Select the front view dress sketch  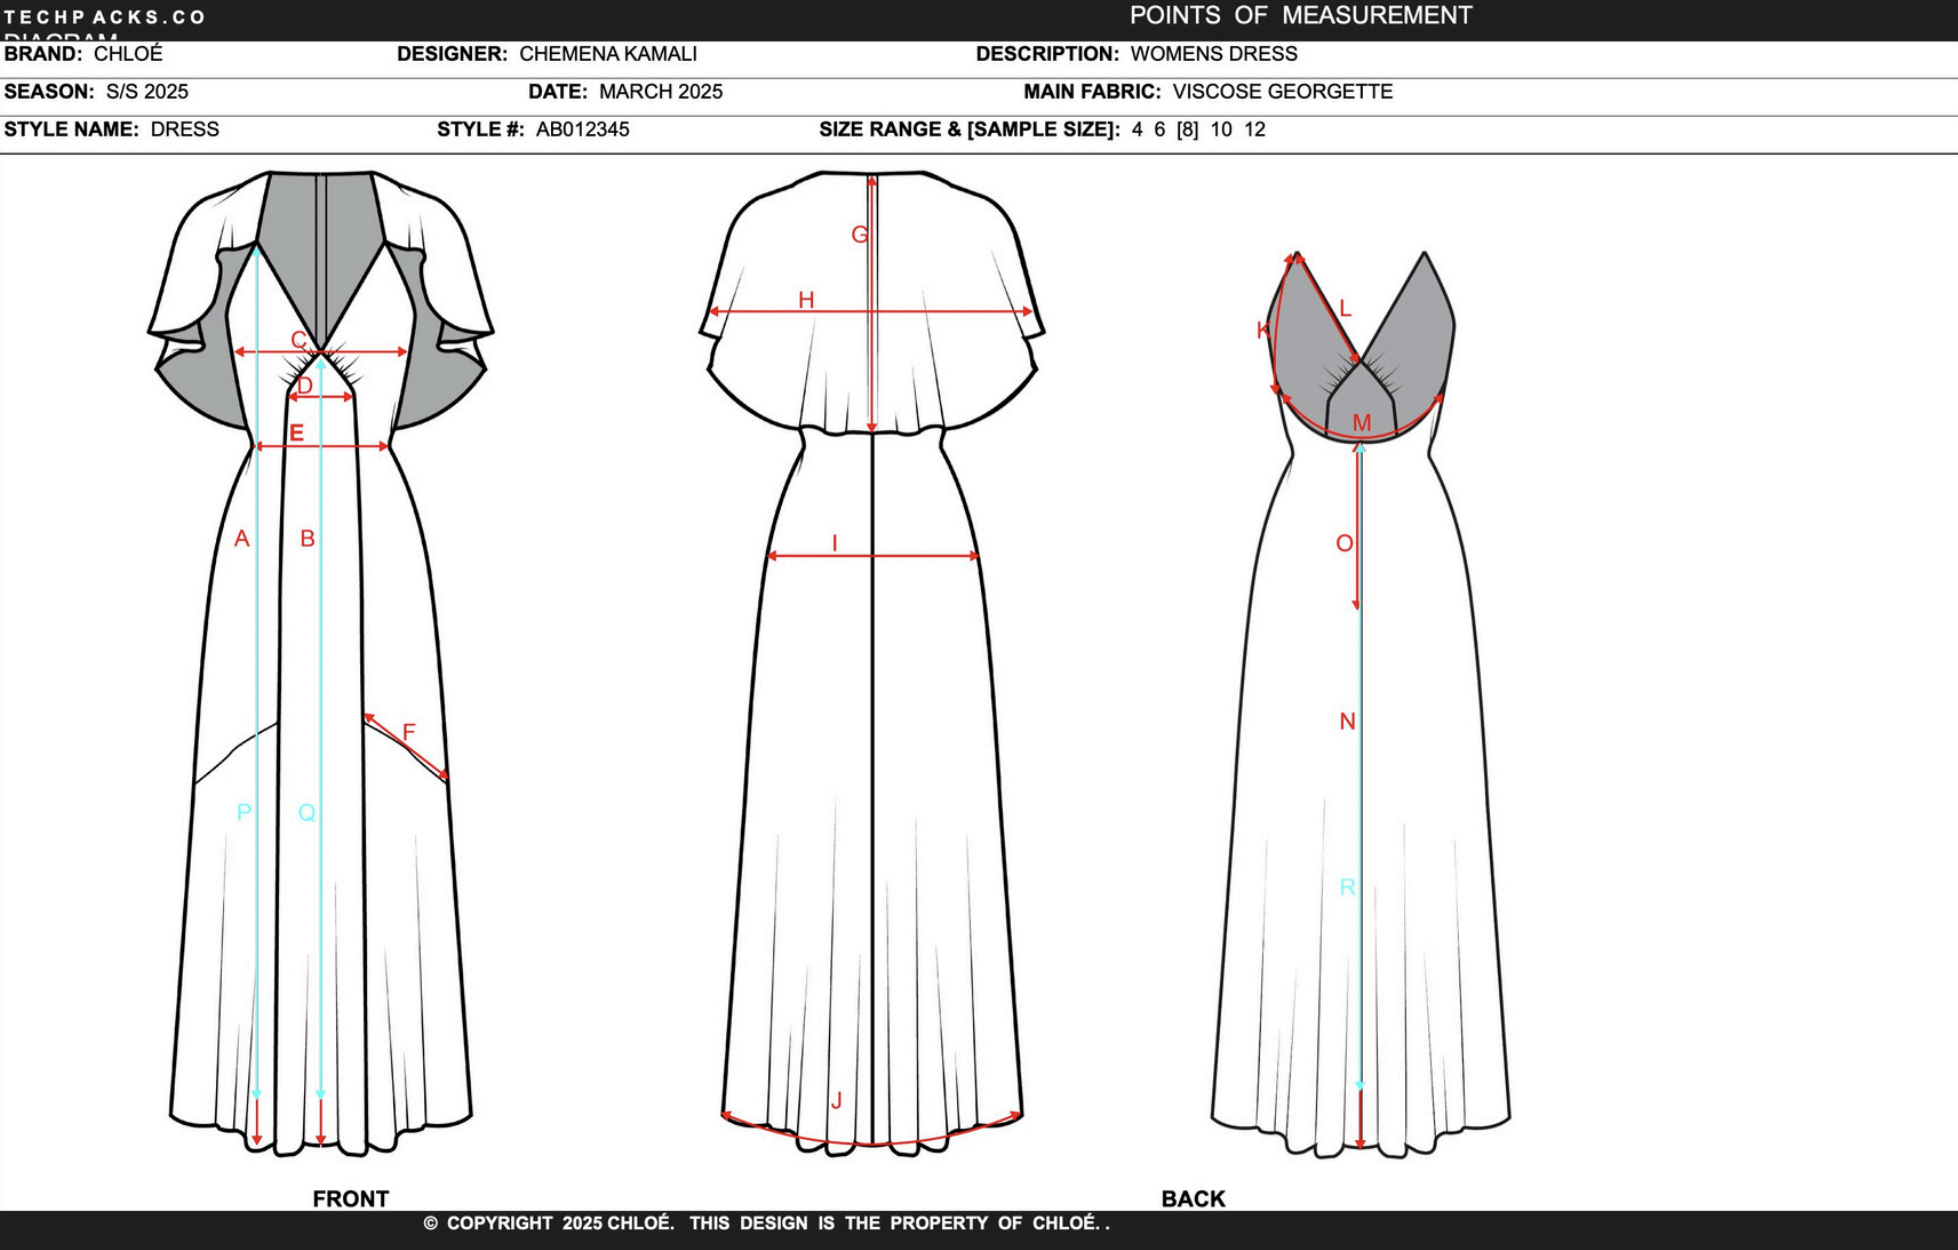[x=321, y=664]
